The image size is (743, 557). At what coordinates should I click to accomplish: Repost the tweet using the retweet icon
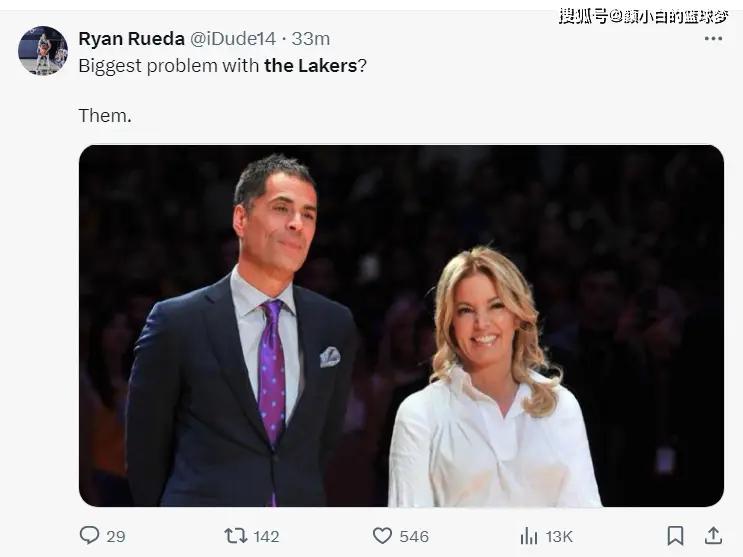point(236,536)
